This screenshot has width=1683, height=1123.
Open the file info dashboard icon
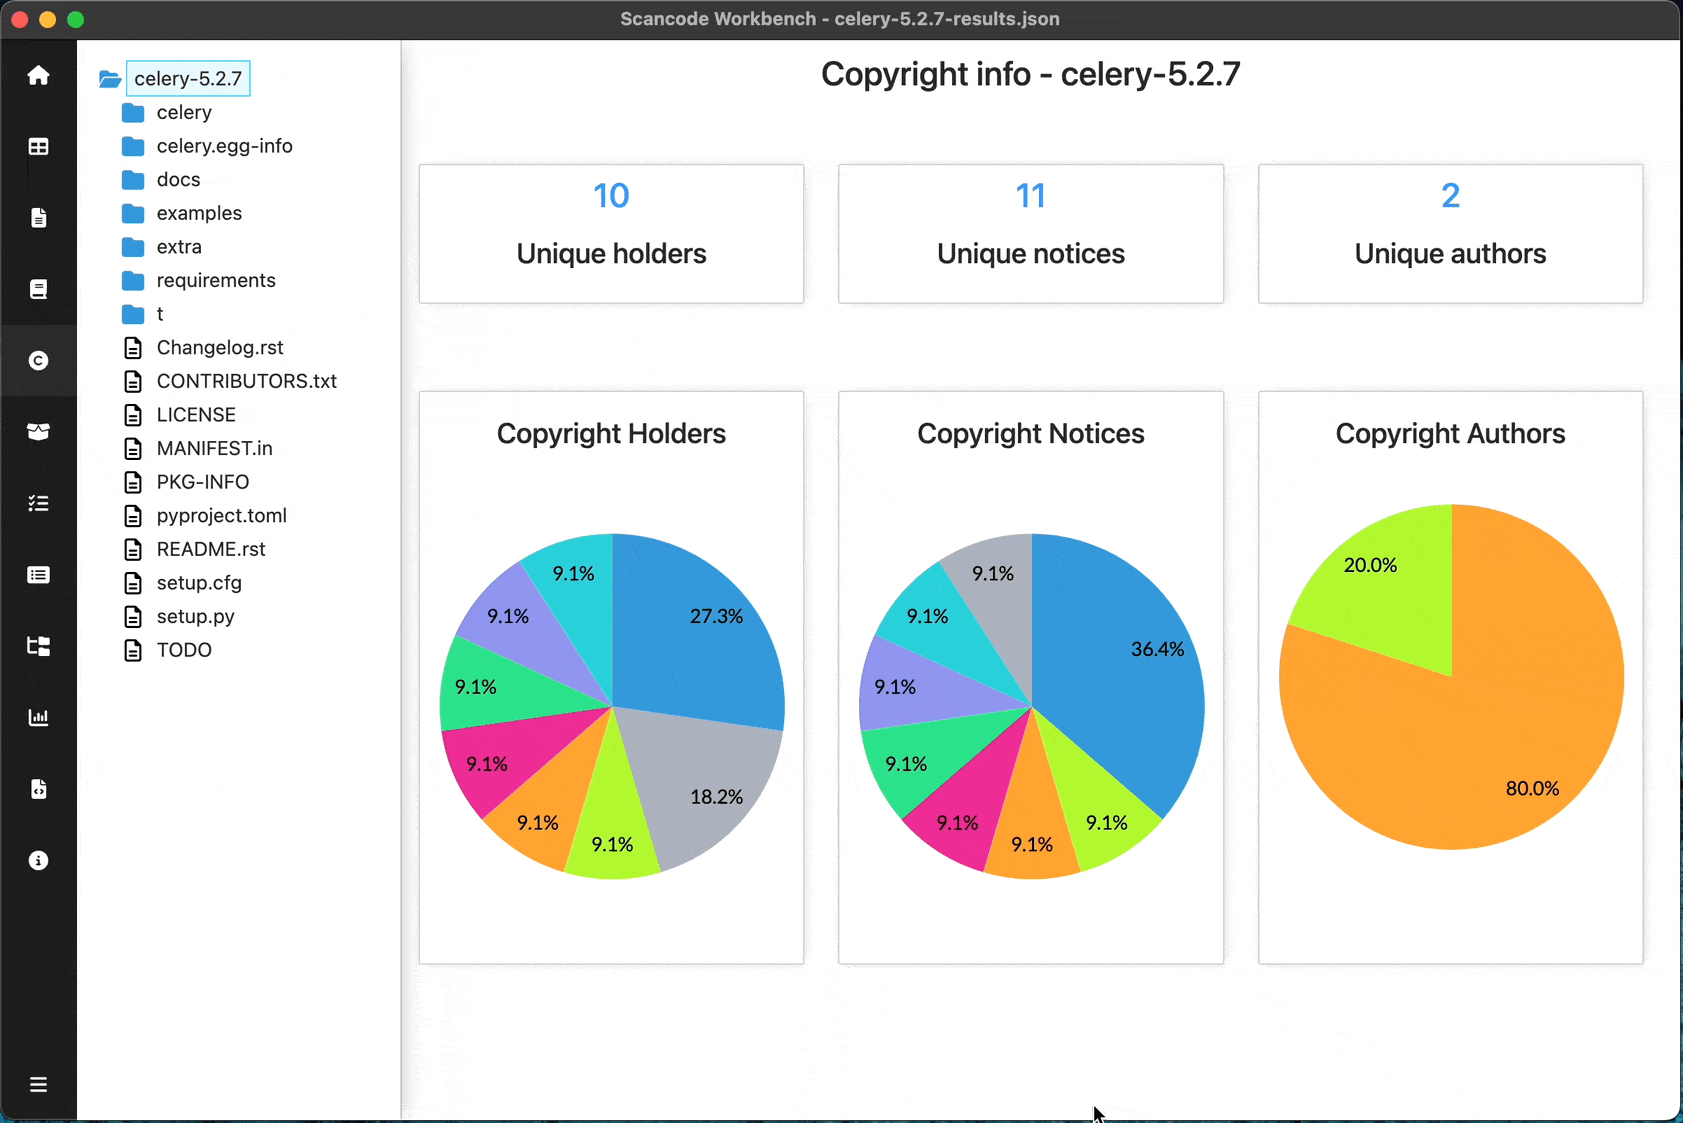[x=38, y=218]
